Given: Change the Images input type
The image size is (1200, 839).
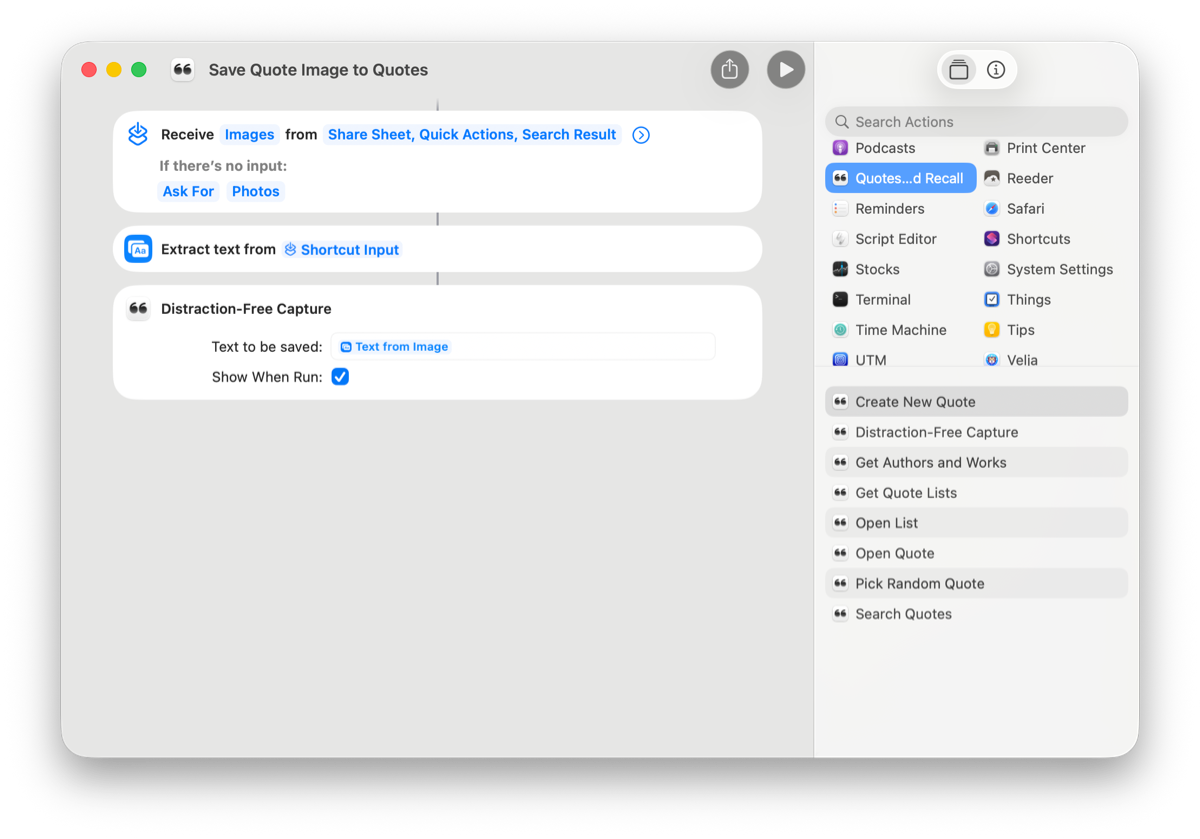Looking at the screenshot, I should click(x=249, y=135).
